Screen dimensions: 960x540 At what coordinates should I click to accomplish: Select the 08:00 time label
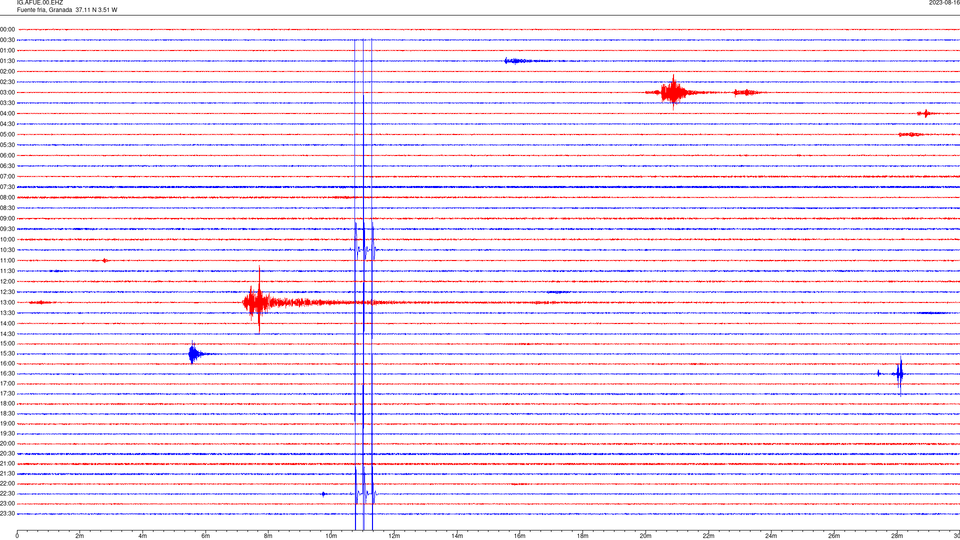pyautogui.click(x=7, y=198)
